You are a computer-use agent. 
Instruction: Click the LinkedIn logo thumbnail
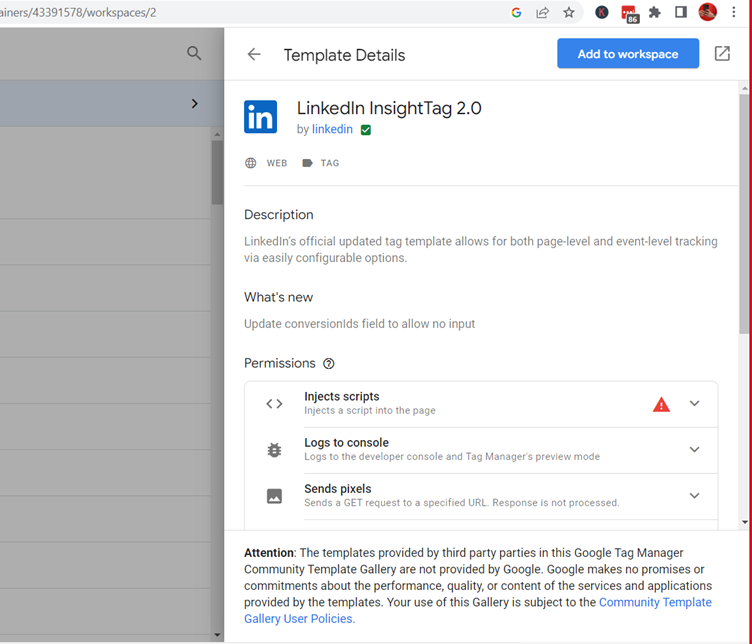tap(260, 117)
